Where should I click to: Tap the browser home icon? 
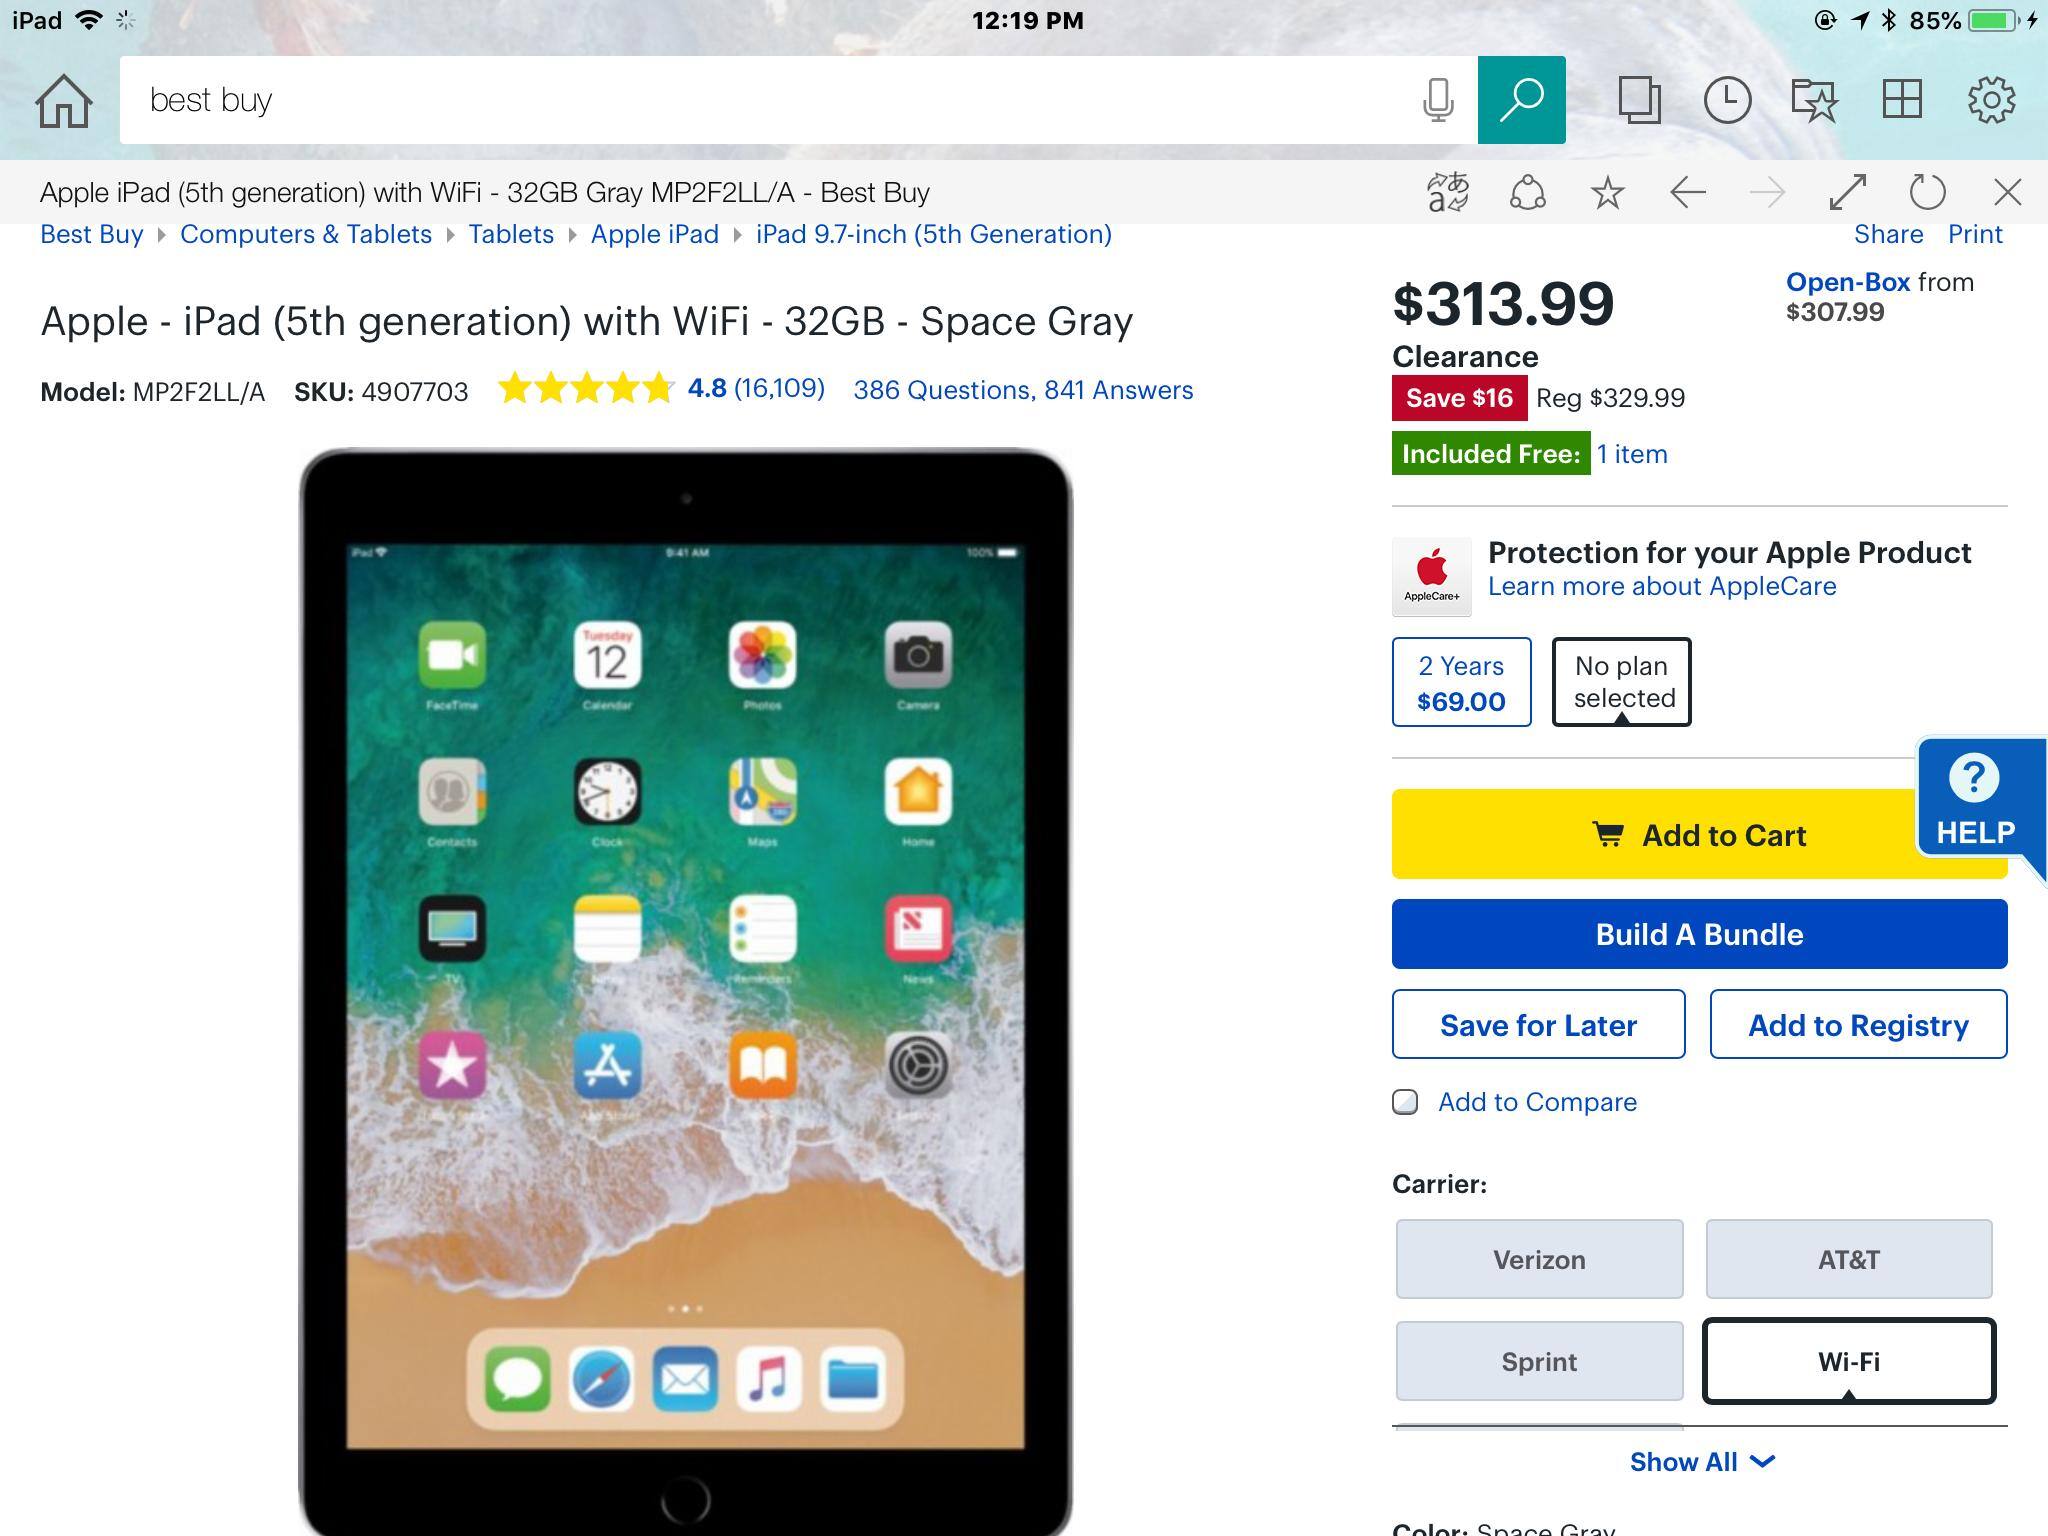[x=64, y=101]
